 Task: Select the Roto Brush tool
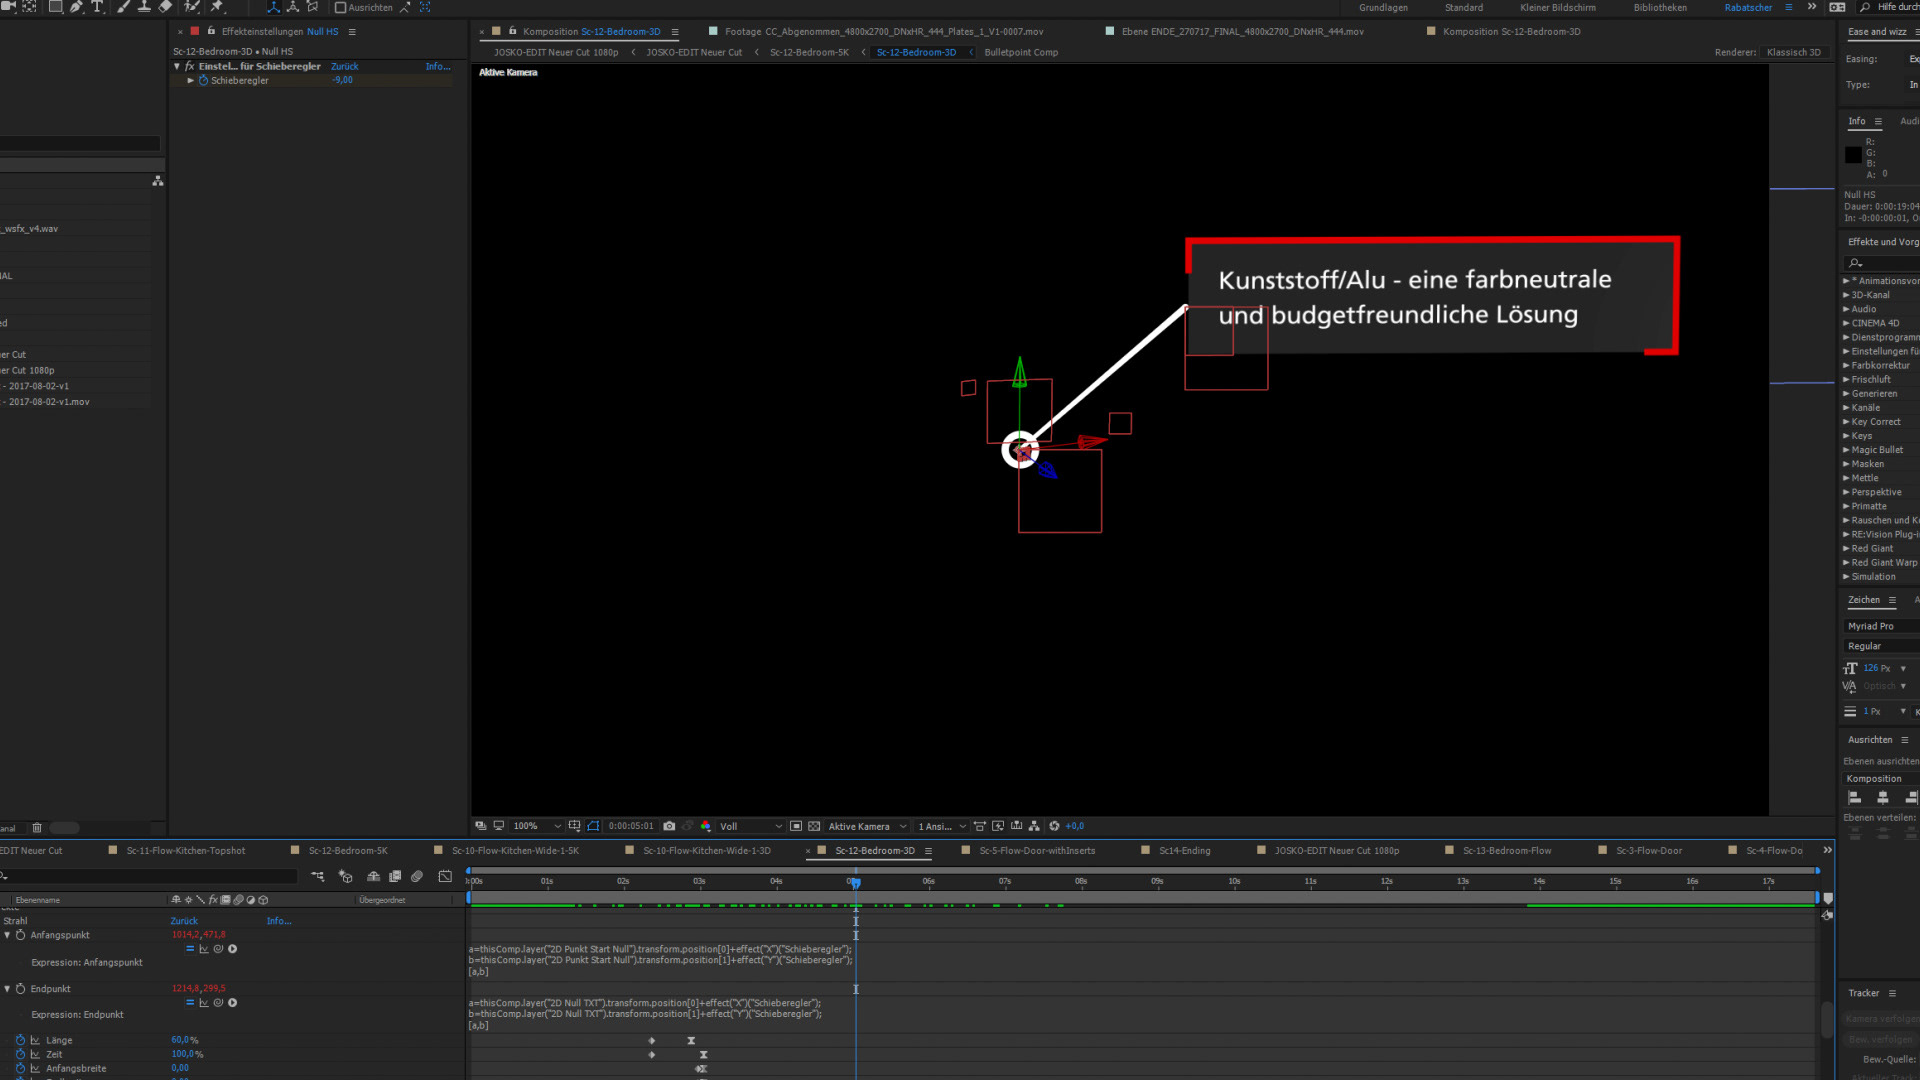point(192,7)
